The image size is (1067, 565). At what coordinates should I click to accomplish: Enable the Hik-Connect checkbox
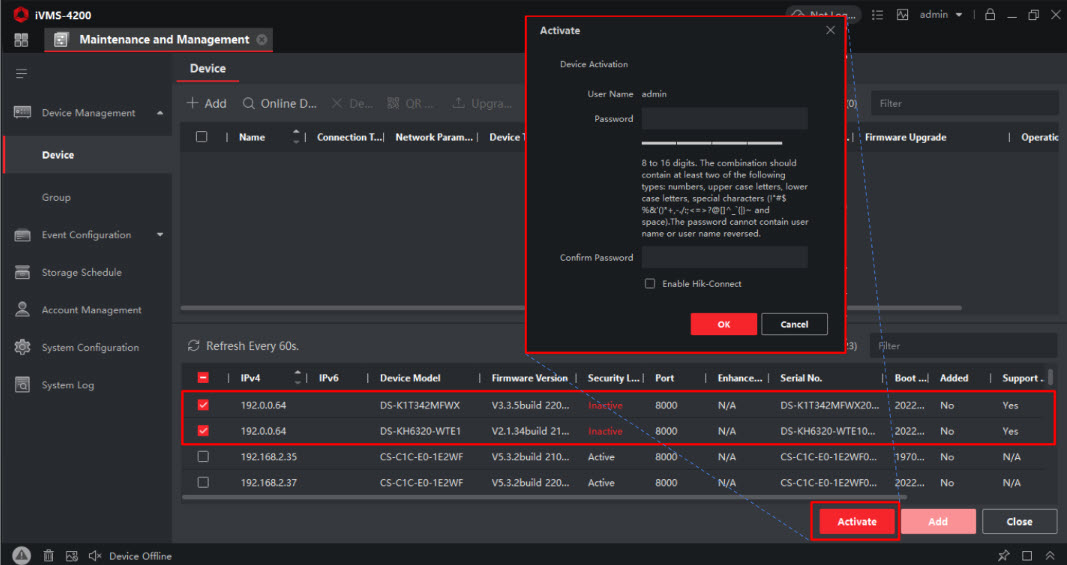pos(650,284)
